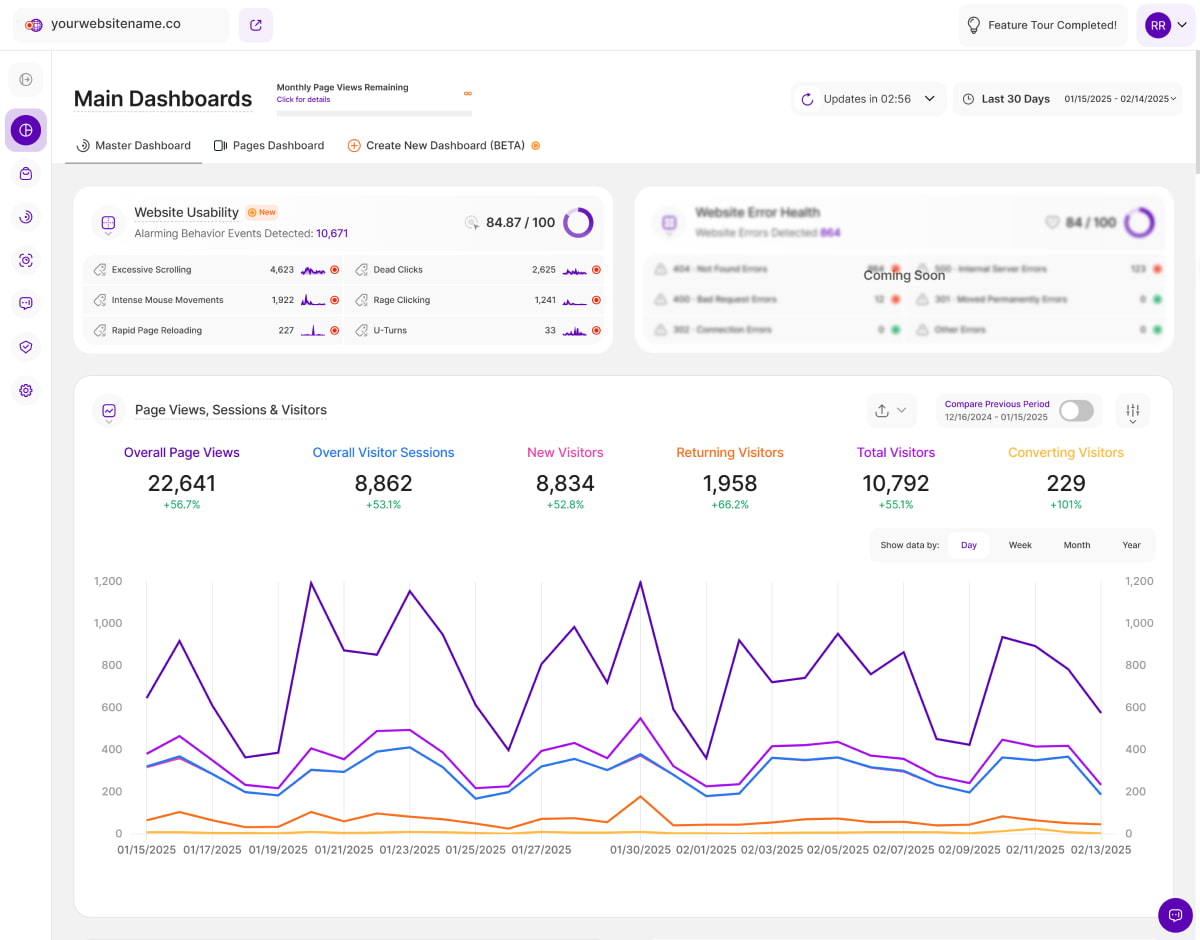Image resolution: width=1200 pixels, height=940 pixels.
Task: Switch to the Pages Dashboard tab
Action: [x=269, y=146]
